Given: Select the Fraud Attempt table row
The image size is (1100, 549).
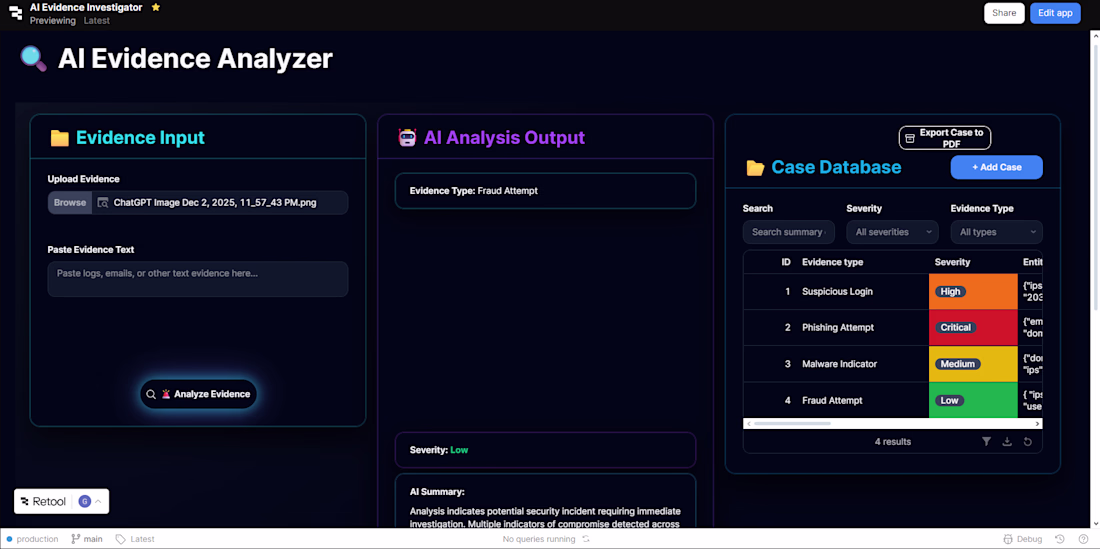Looking at the screenshot, I should pos(892,400).
